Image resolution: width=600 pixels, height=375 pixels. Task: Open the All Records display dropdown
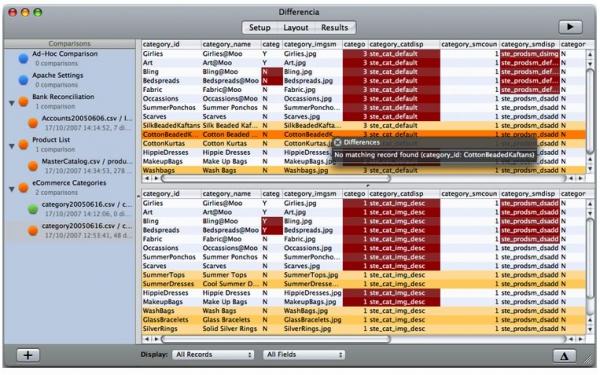pos(213,355)
